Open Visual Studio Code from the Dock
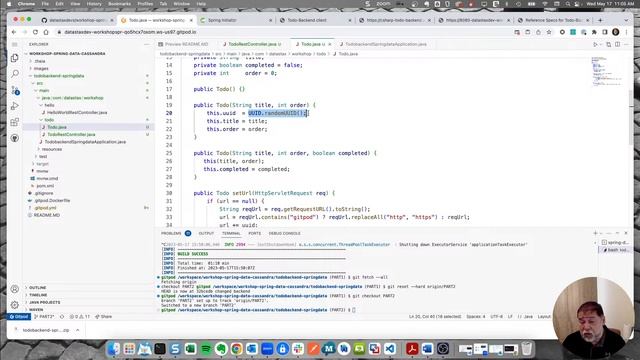 pos(390,349)
